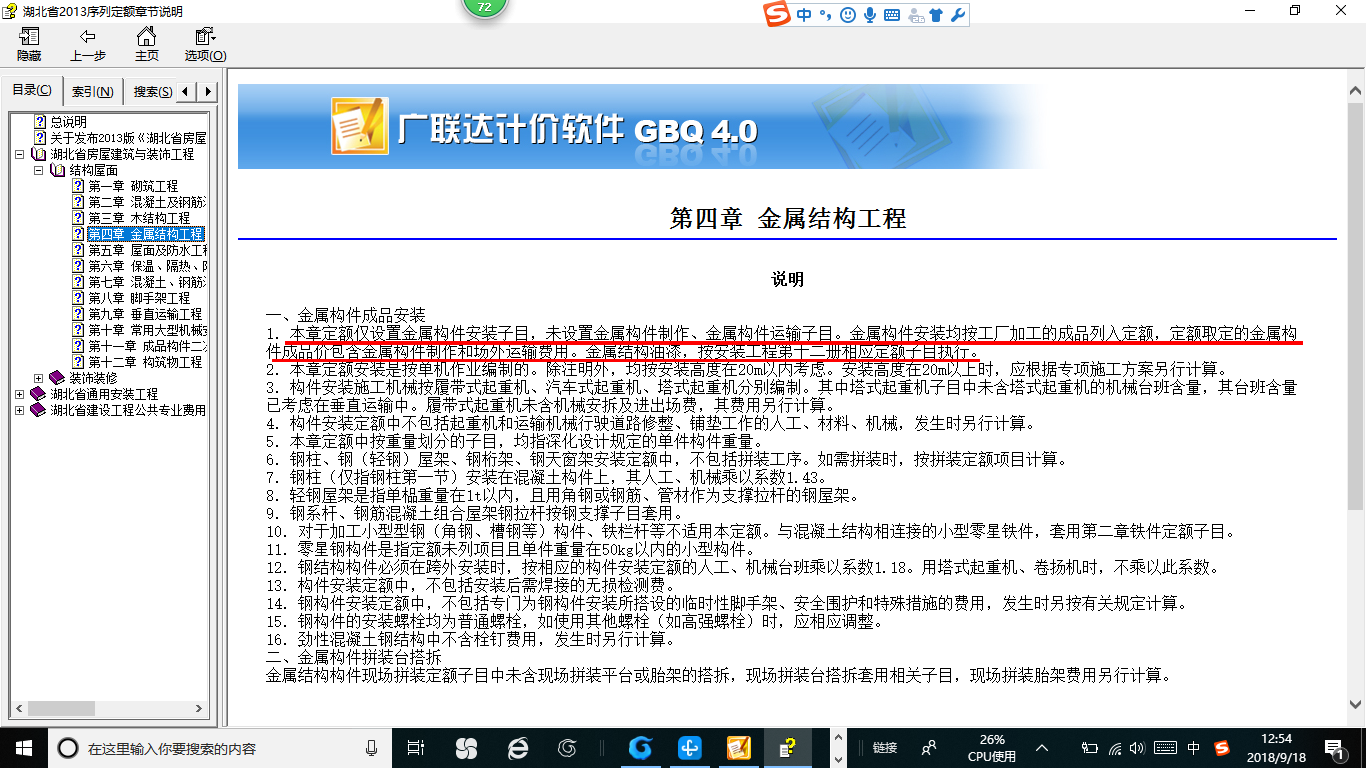Open 第六章 保温、隔热 chapter
The width and height of the screenshot is (1366, 768).
click(x=147, y=266)
